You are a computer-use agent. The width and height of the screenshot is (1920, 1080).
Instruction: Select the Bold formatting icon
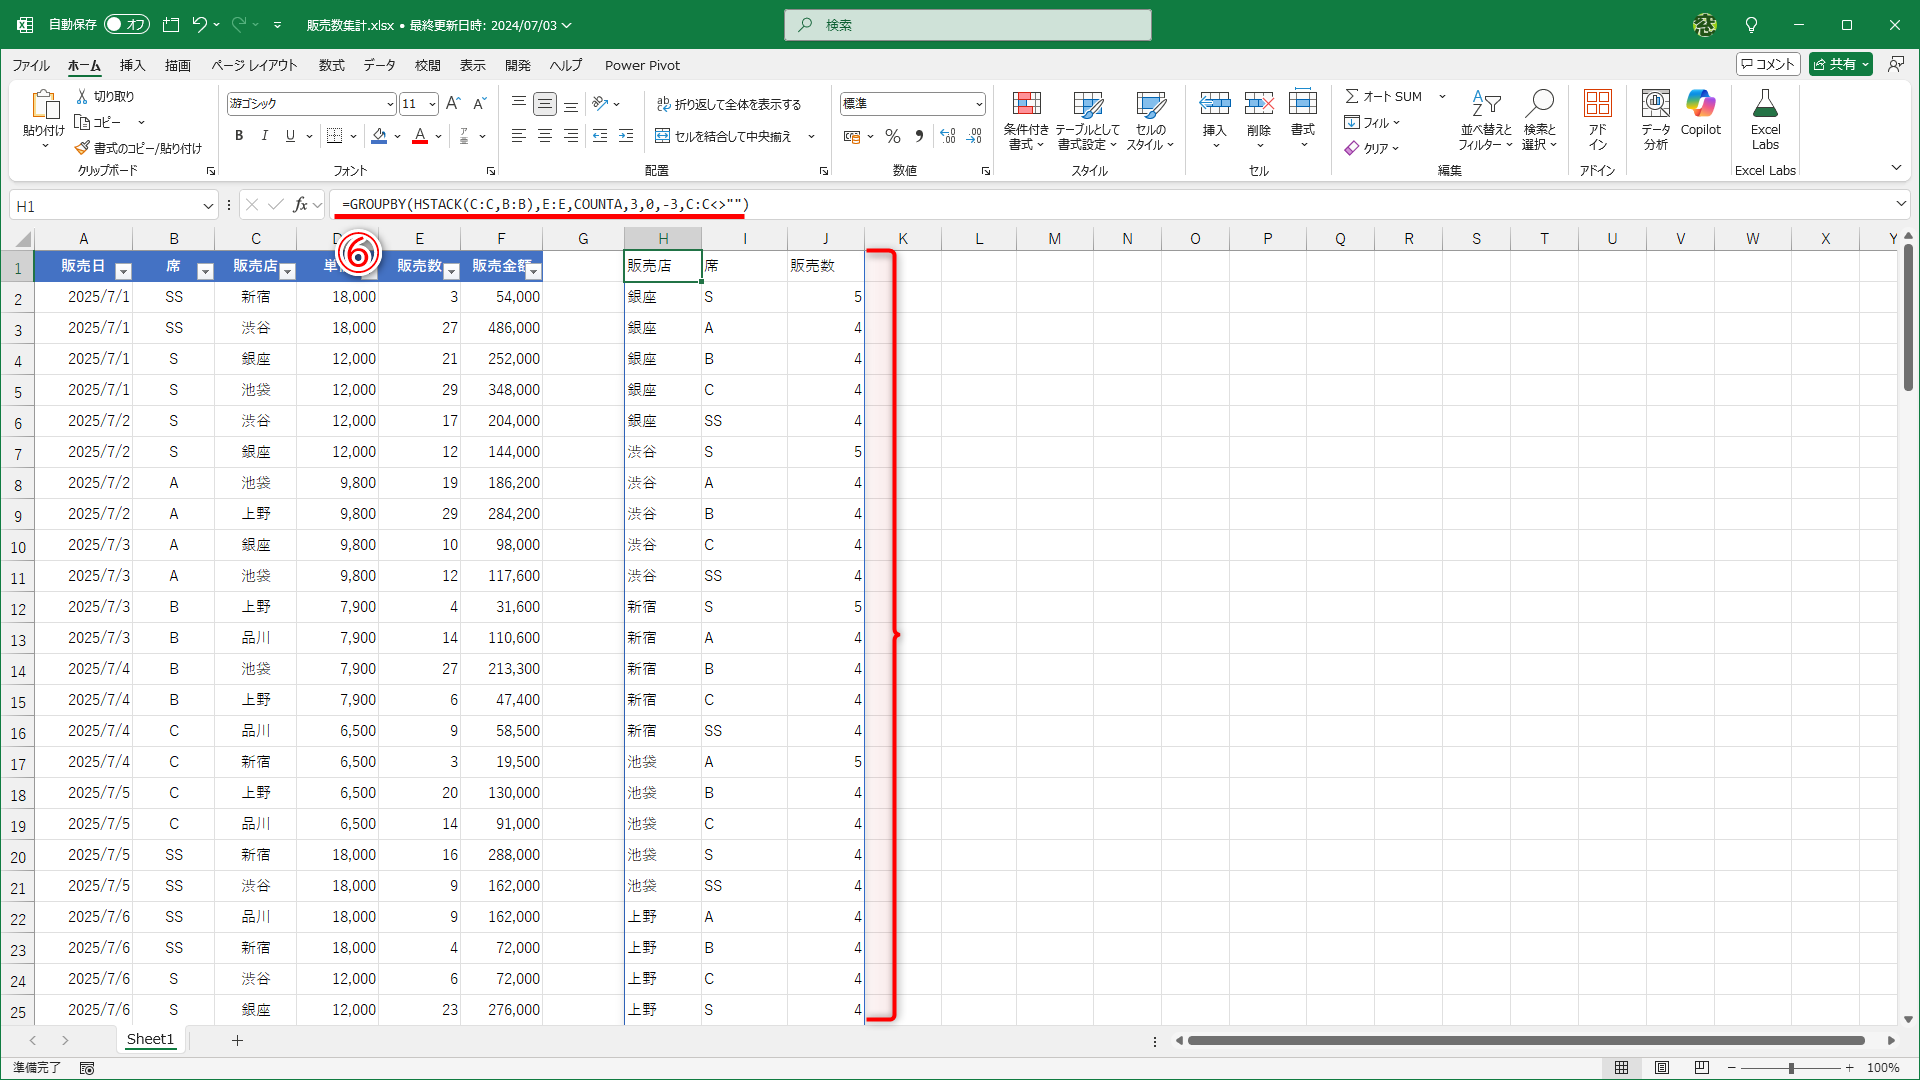click(x=239, y=135)
